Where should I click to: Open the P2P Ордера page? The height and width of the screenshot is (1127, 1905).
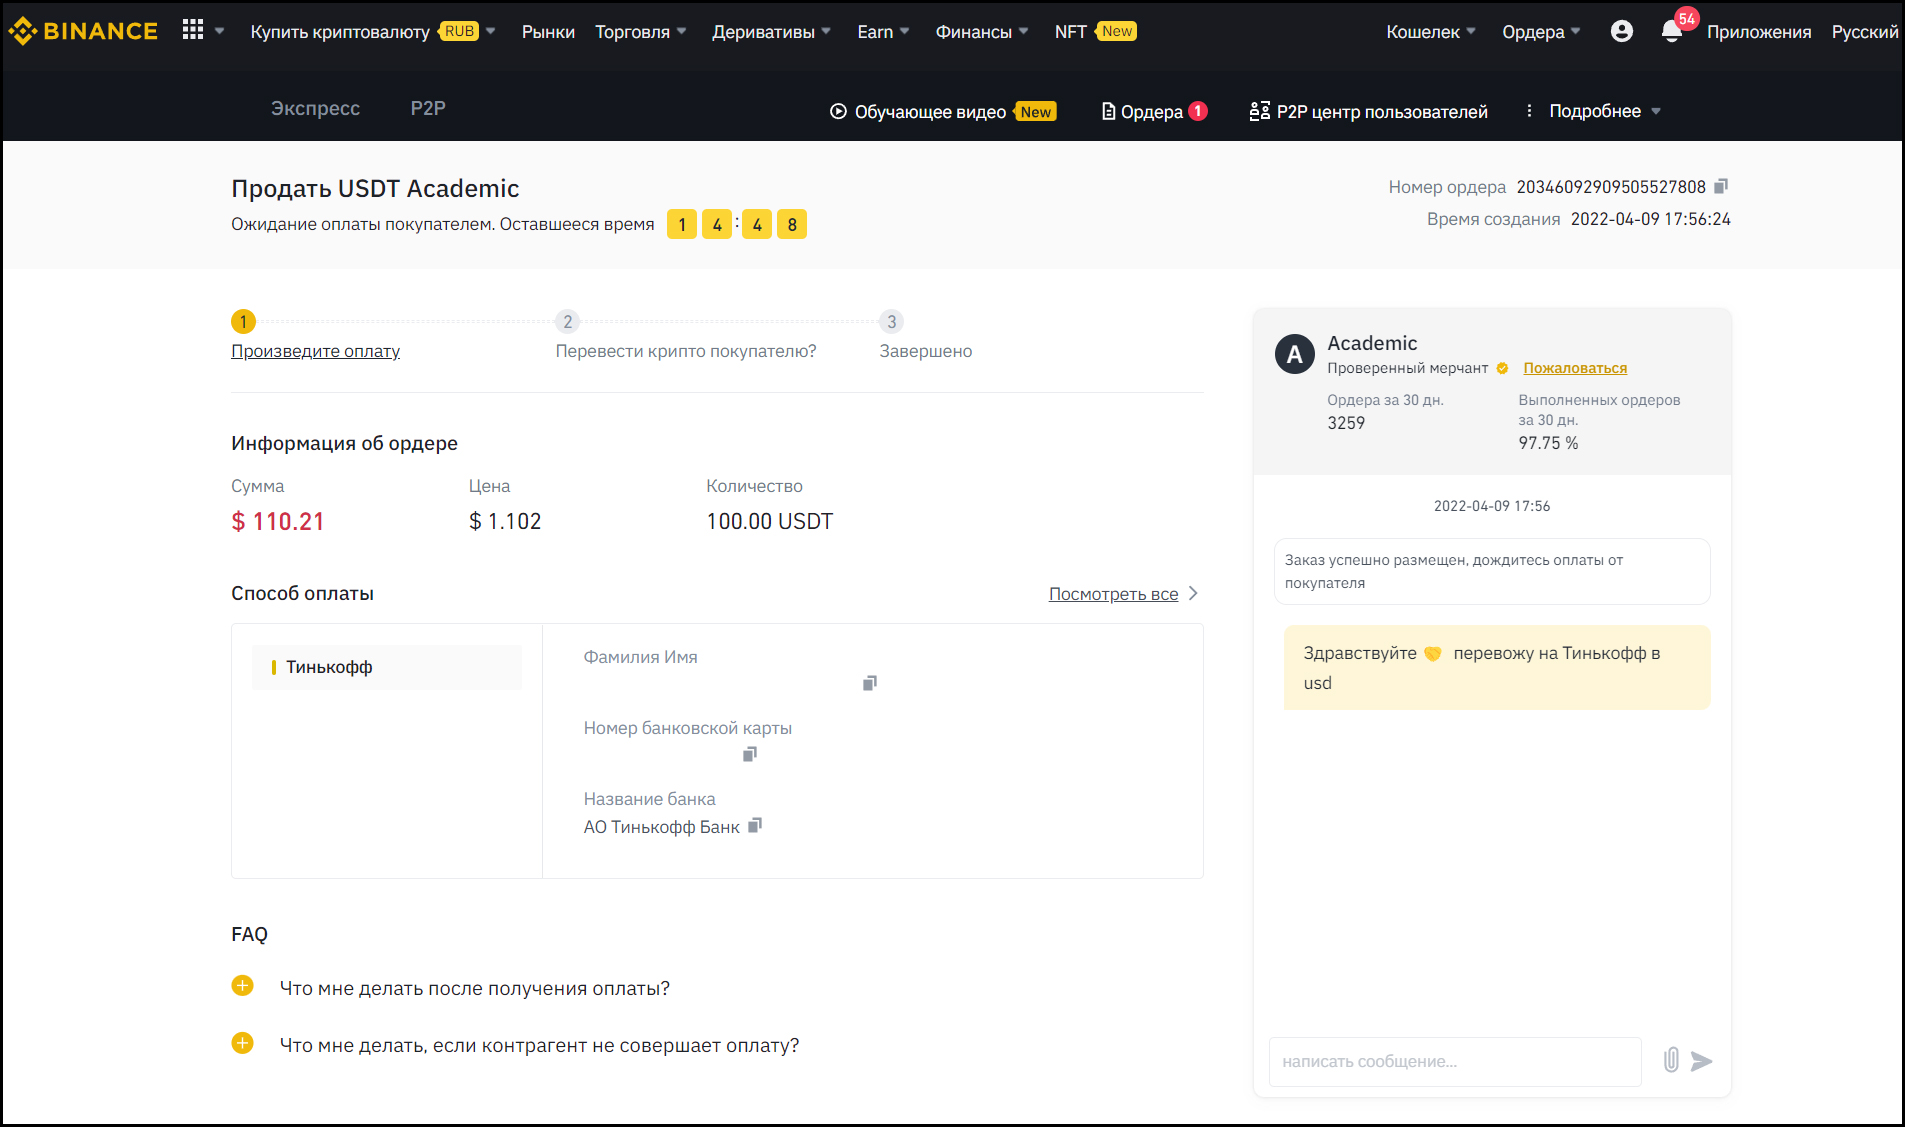(x=1154, y=112)
